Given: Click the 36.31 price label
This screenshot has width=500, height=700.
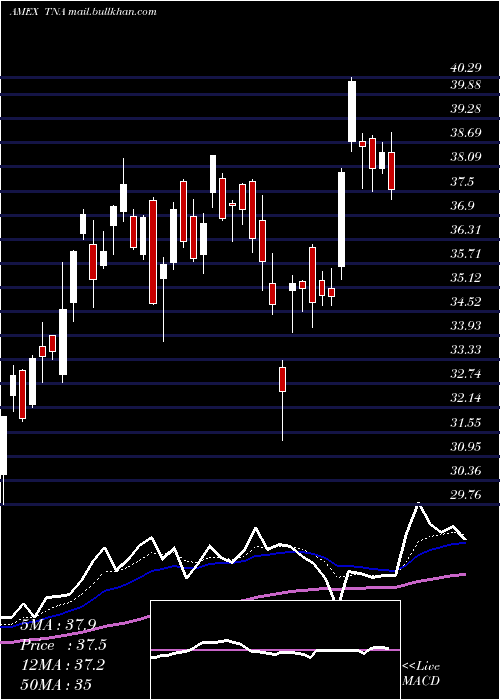Looking at the screenshot, I should coord(466,229).
